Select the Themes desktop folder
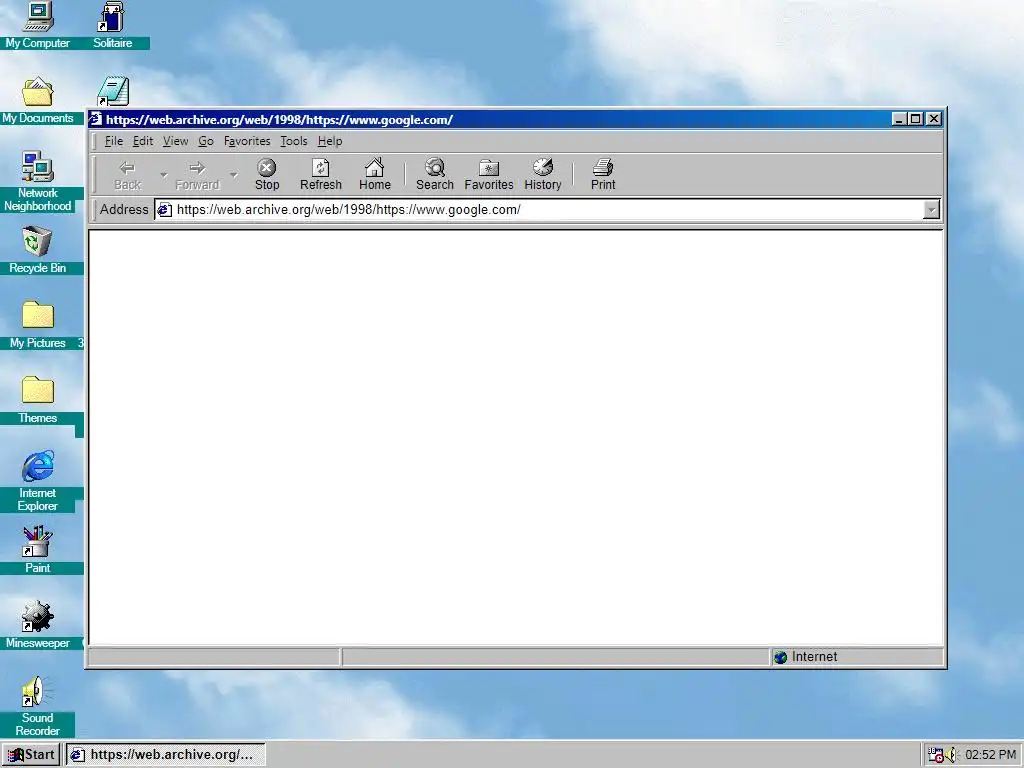Viewport: 1024px width, 768px height. coord(38,400)
